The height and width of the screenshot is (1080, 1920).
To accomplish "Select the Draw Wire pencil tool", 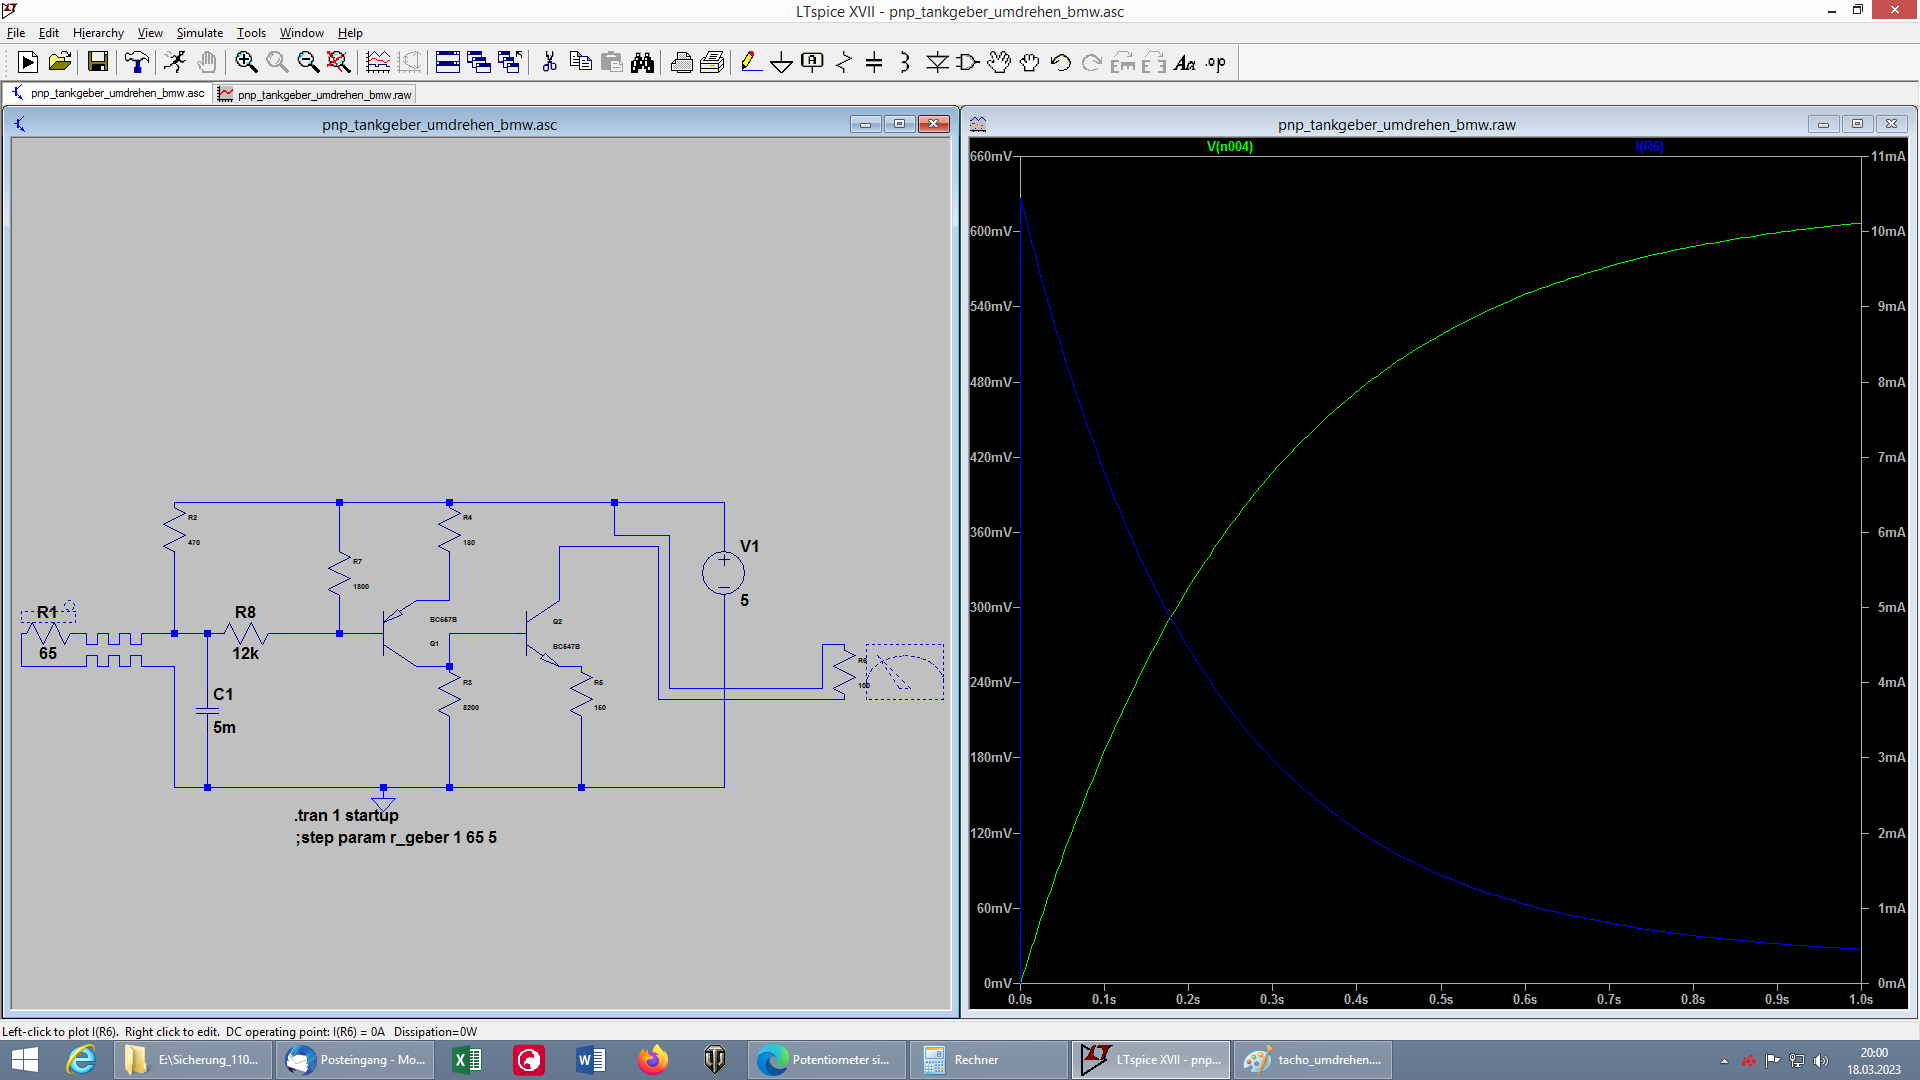I will click(751, 63).
